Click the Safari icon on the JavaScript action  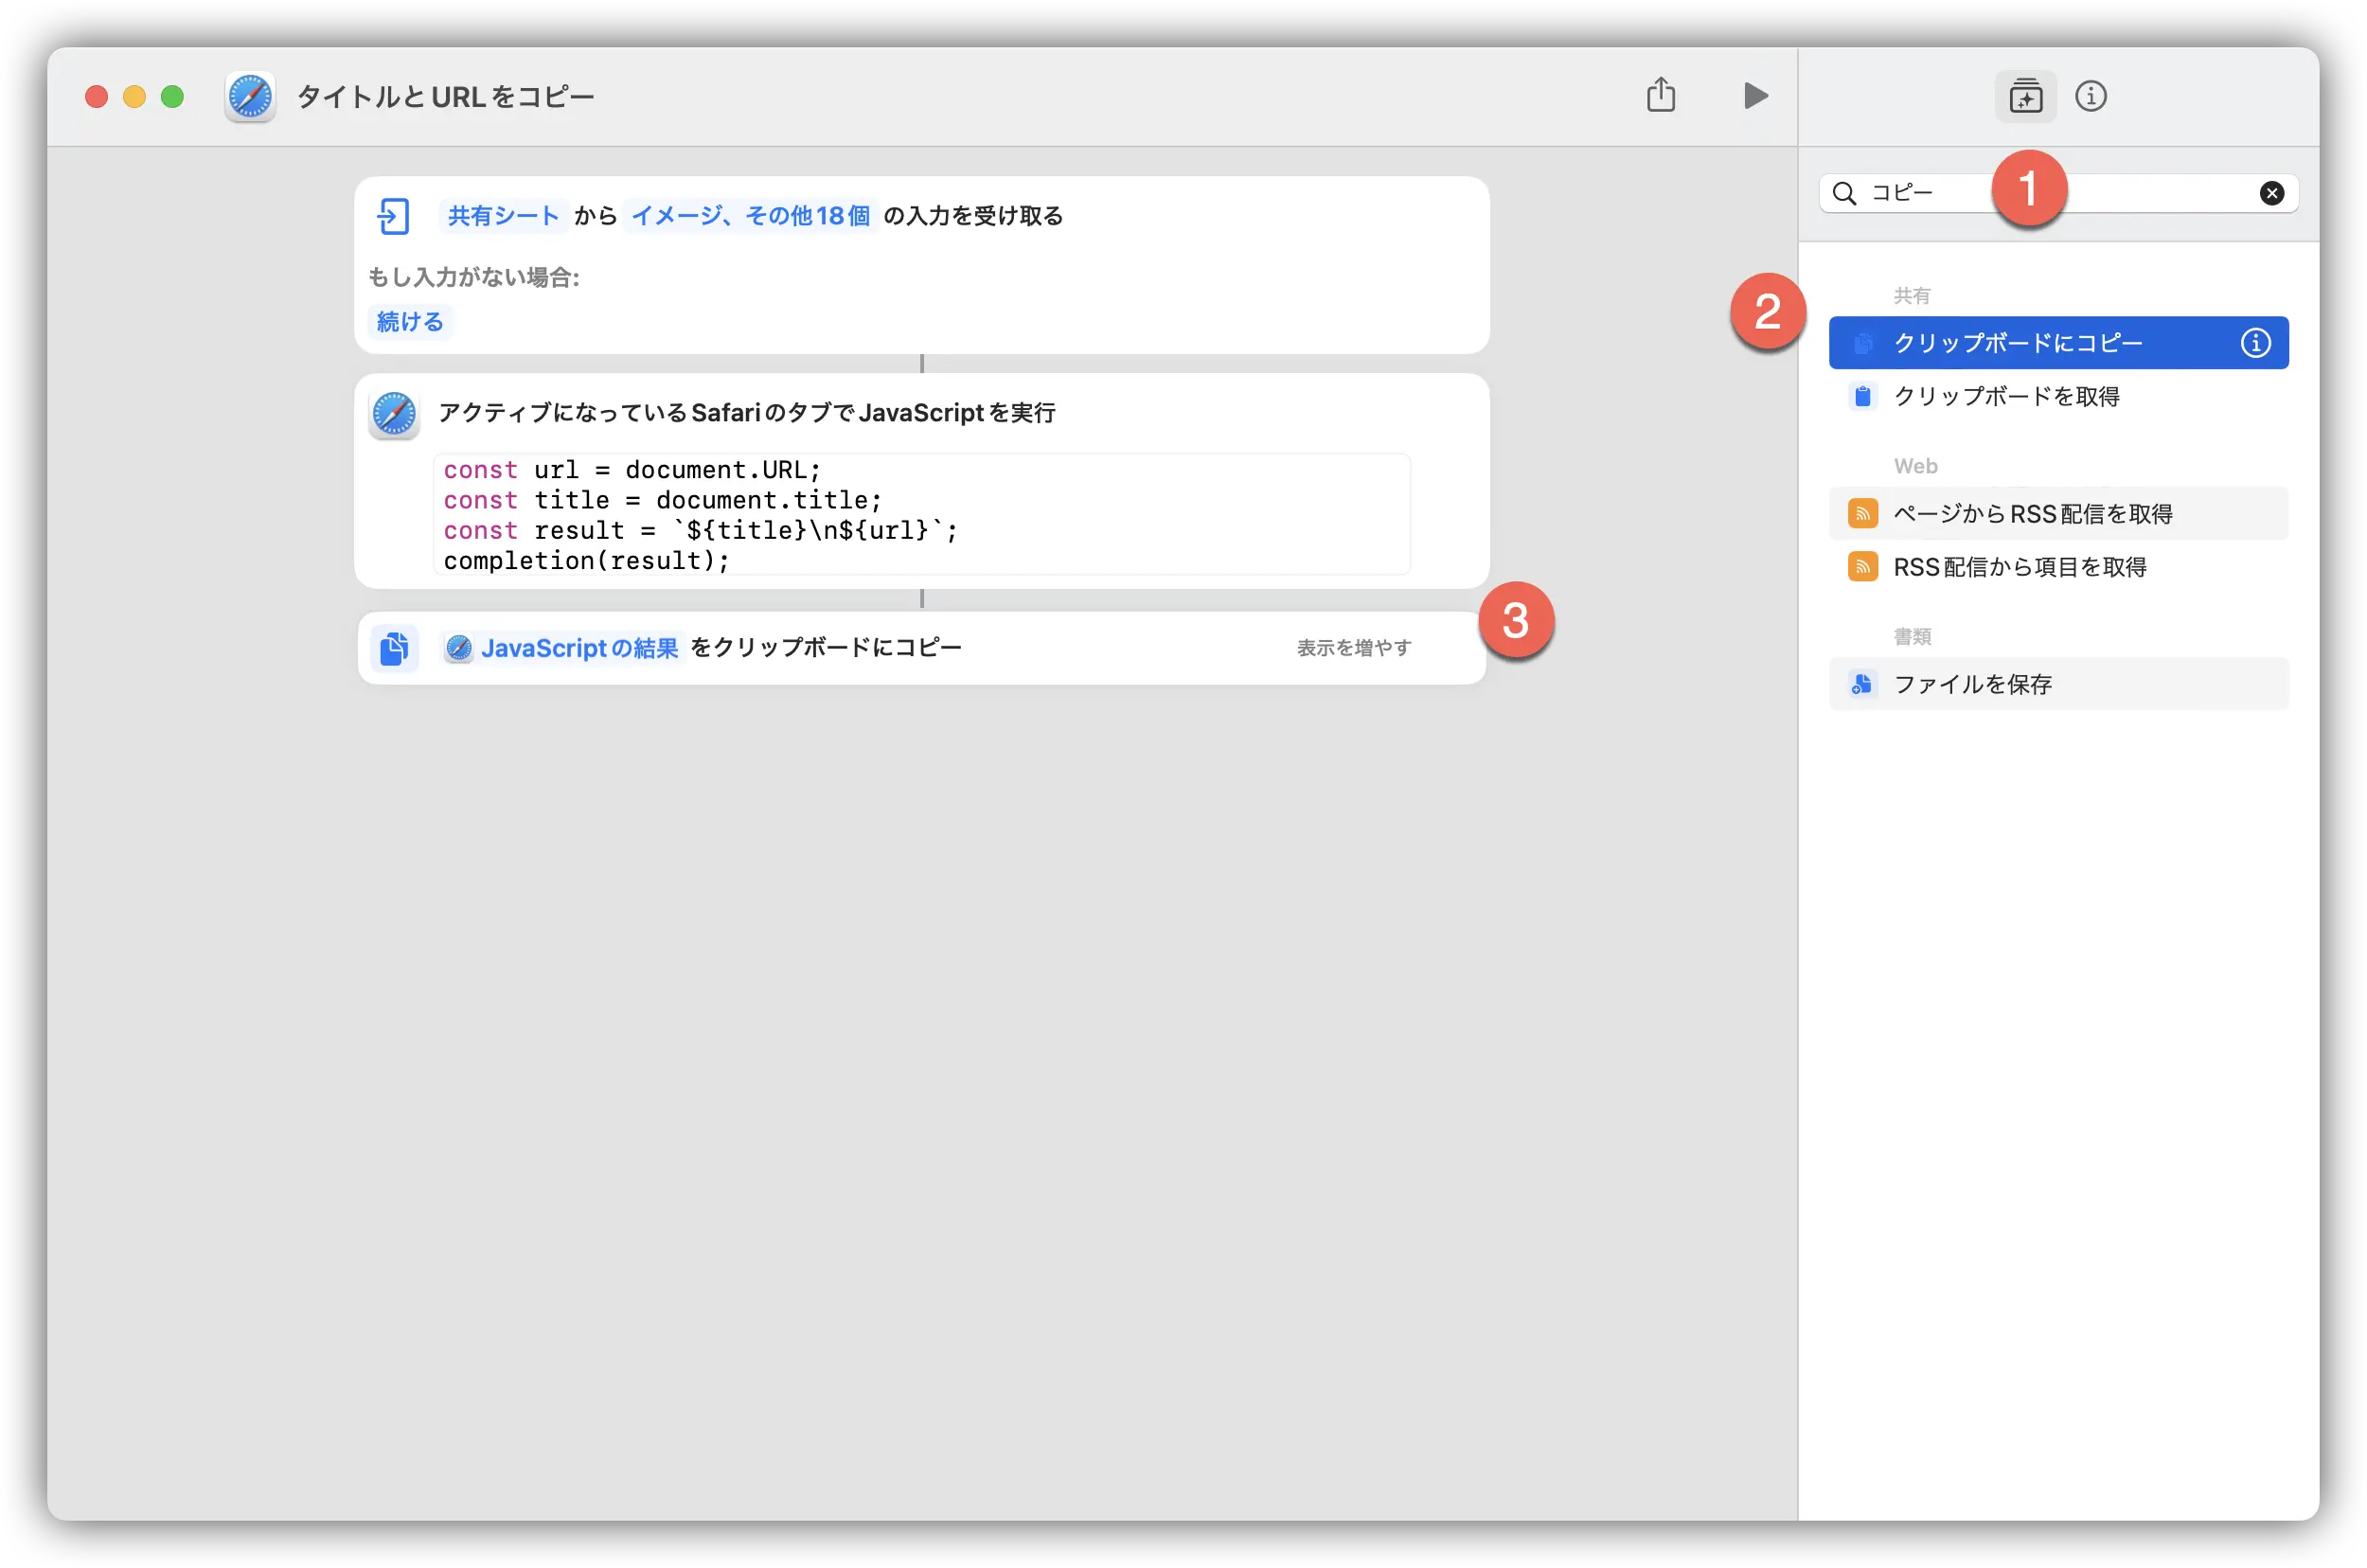coord(394,413)
